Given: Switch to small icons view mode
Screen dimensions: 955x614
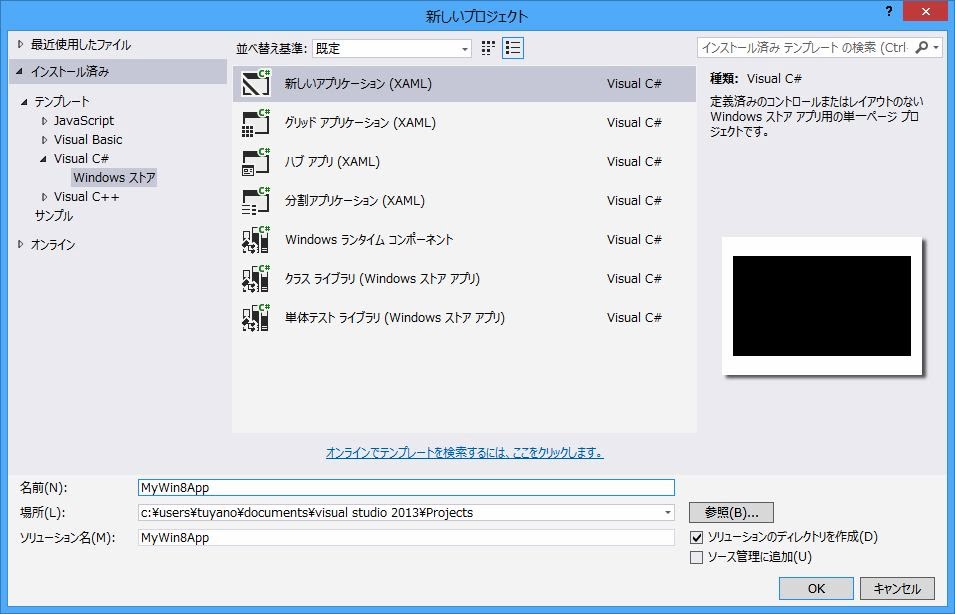Looking at the screenshot, I should pyautogui.click(x=489, y=48).
